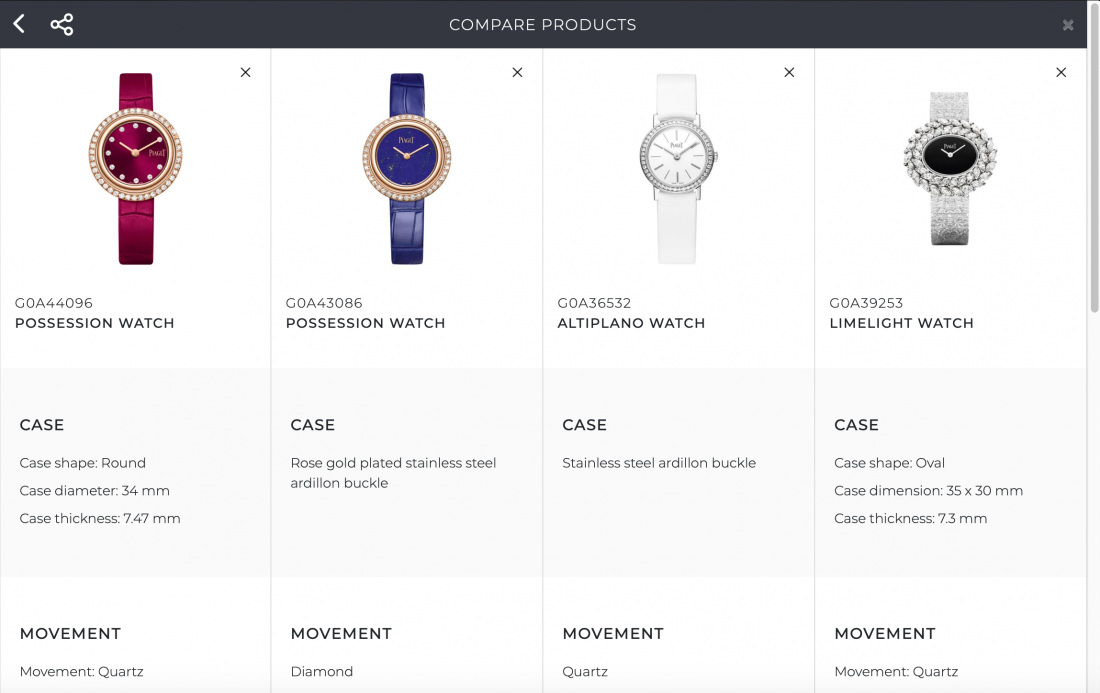Open the share icon in header
The height and width of the screenshot is (693, 1100).
pyautogui.click(x=62, y=25)
